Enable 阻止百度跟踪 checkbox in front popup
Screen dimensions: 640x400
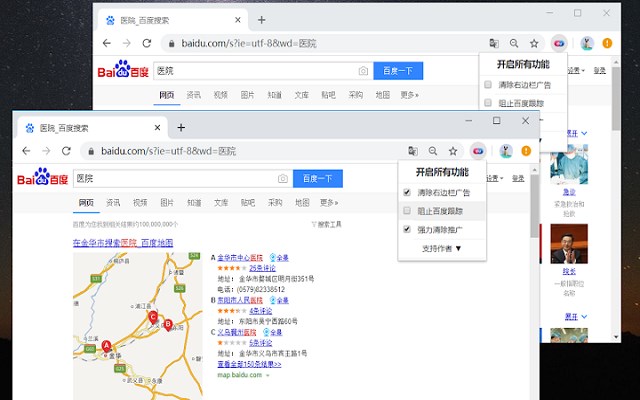[x=407, y=211]
